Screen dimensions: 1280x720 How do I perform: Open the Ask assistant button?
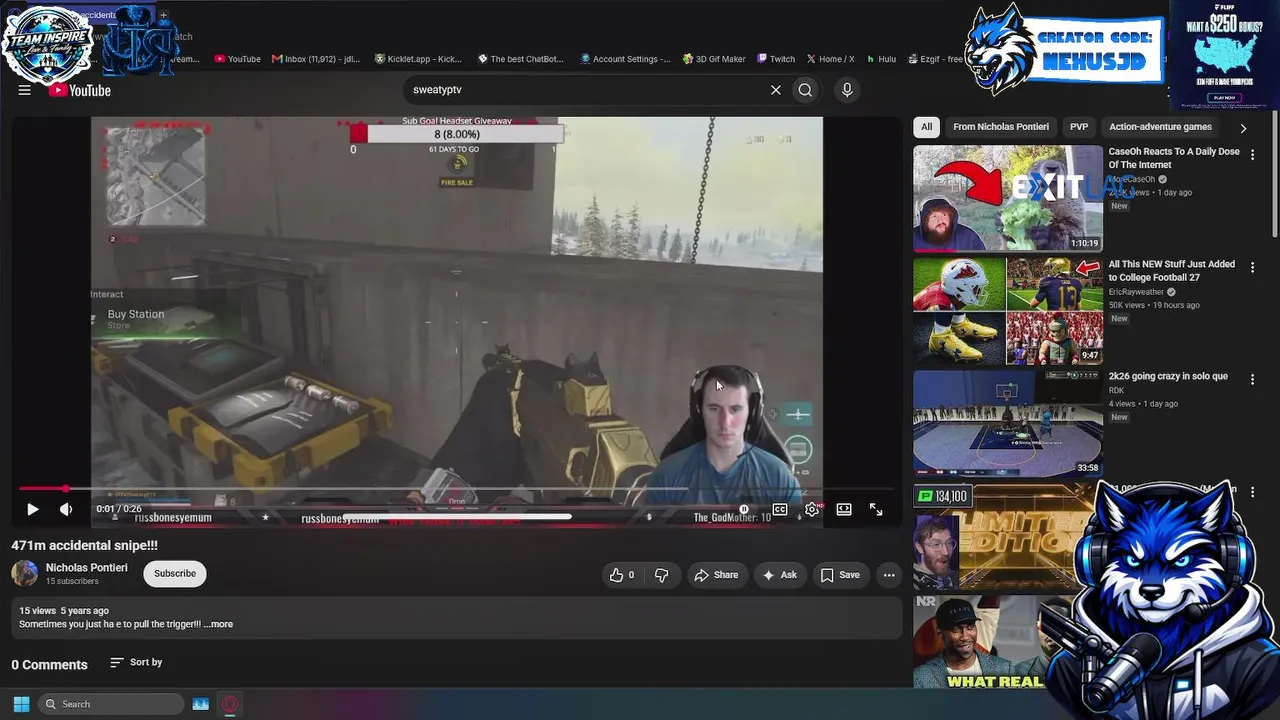coord(779,575)
